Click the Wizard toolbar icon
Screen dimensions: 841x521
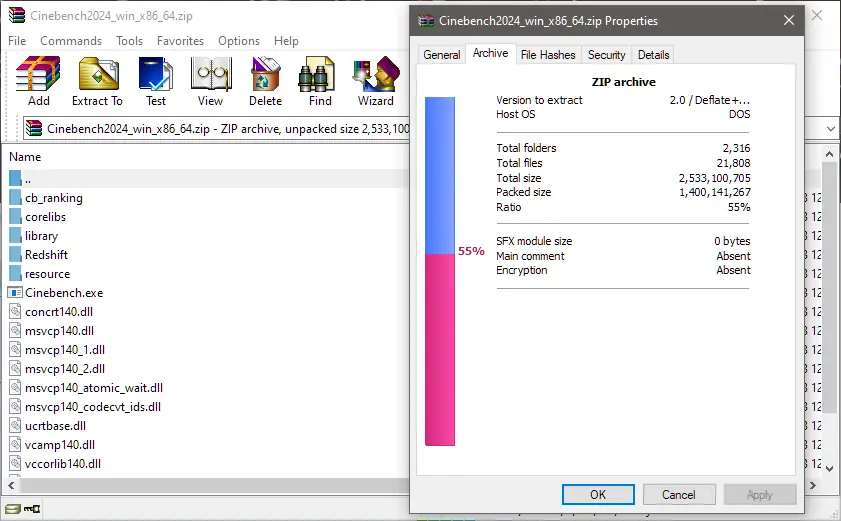[x=376, y=74]
